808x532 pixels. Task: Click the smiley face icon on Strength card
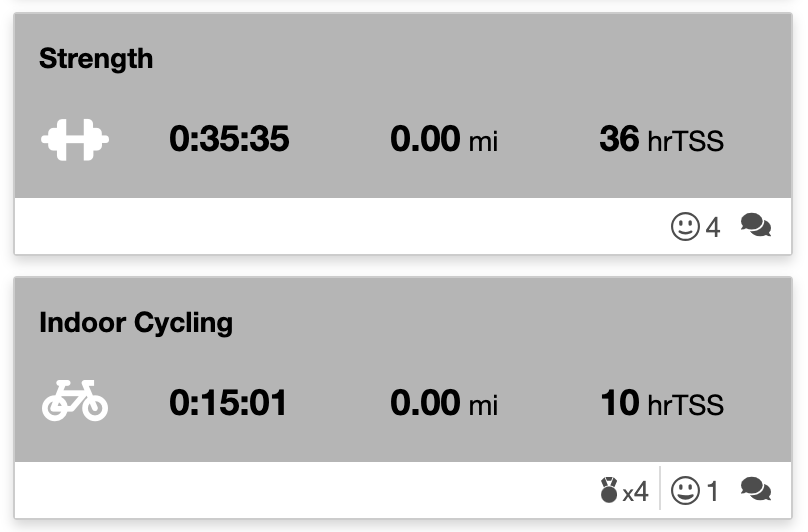[685, 227]
